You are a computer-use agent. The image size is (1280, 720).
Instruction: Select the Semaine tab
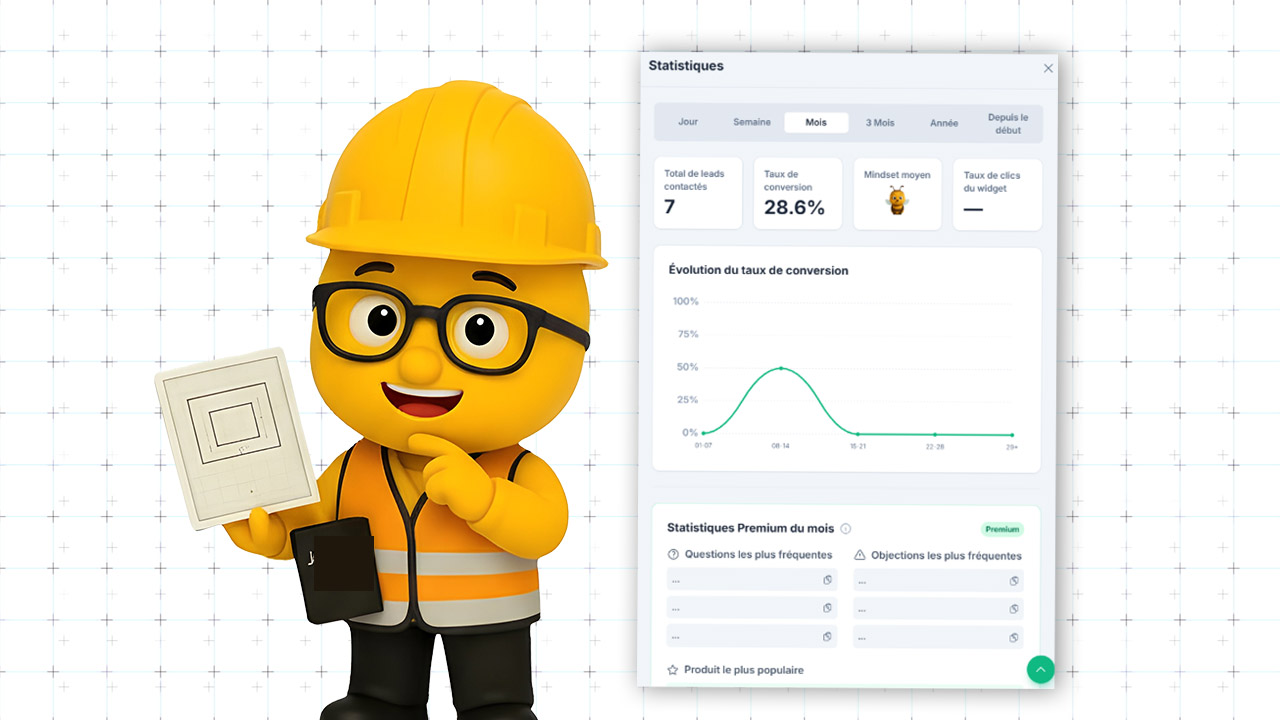point(751,122)
